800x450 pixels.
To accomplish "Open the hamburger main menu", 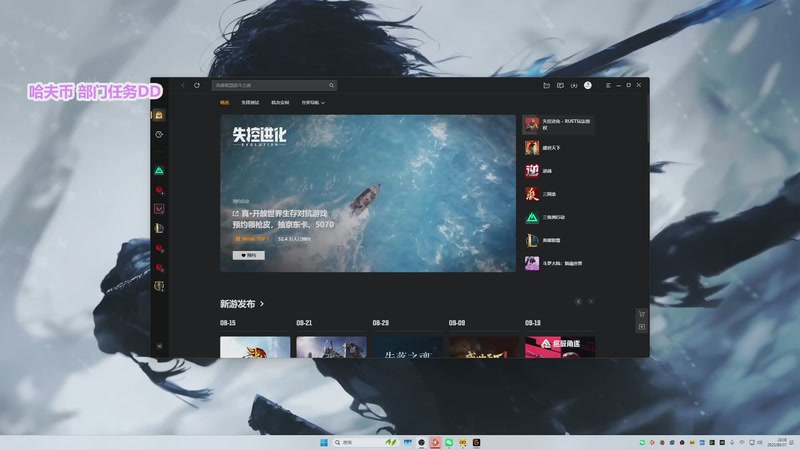I will (x=608, y=85).
